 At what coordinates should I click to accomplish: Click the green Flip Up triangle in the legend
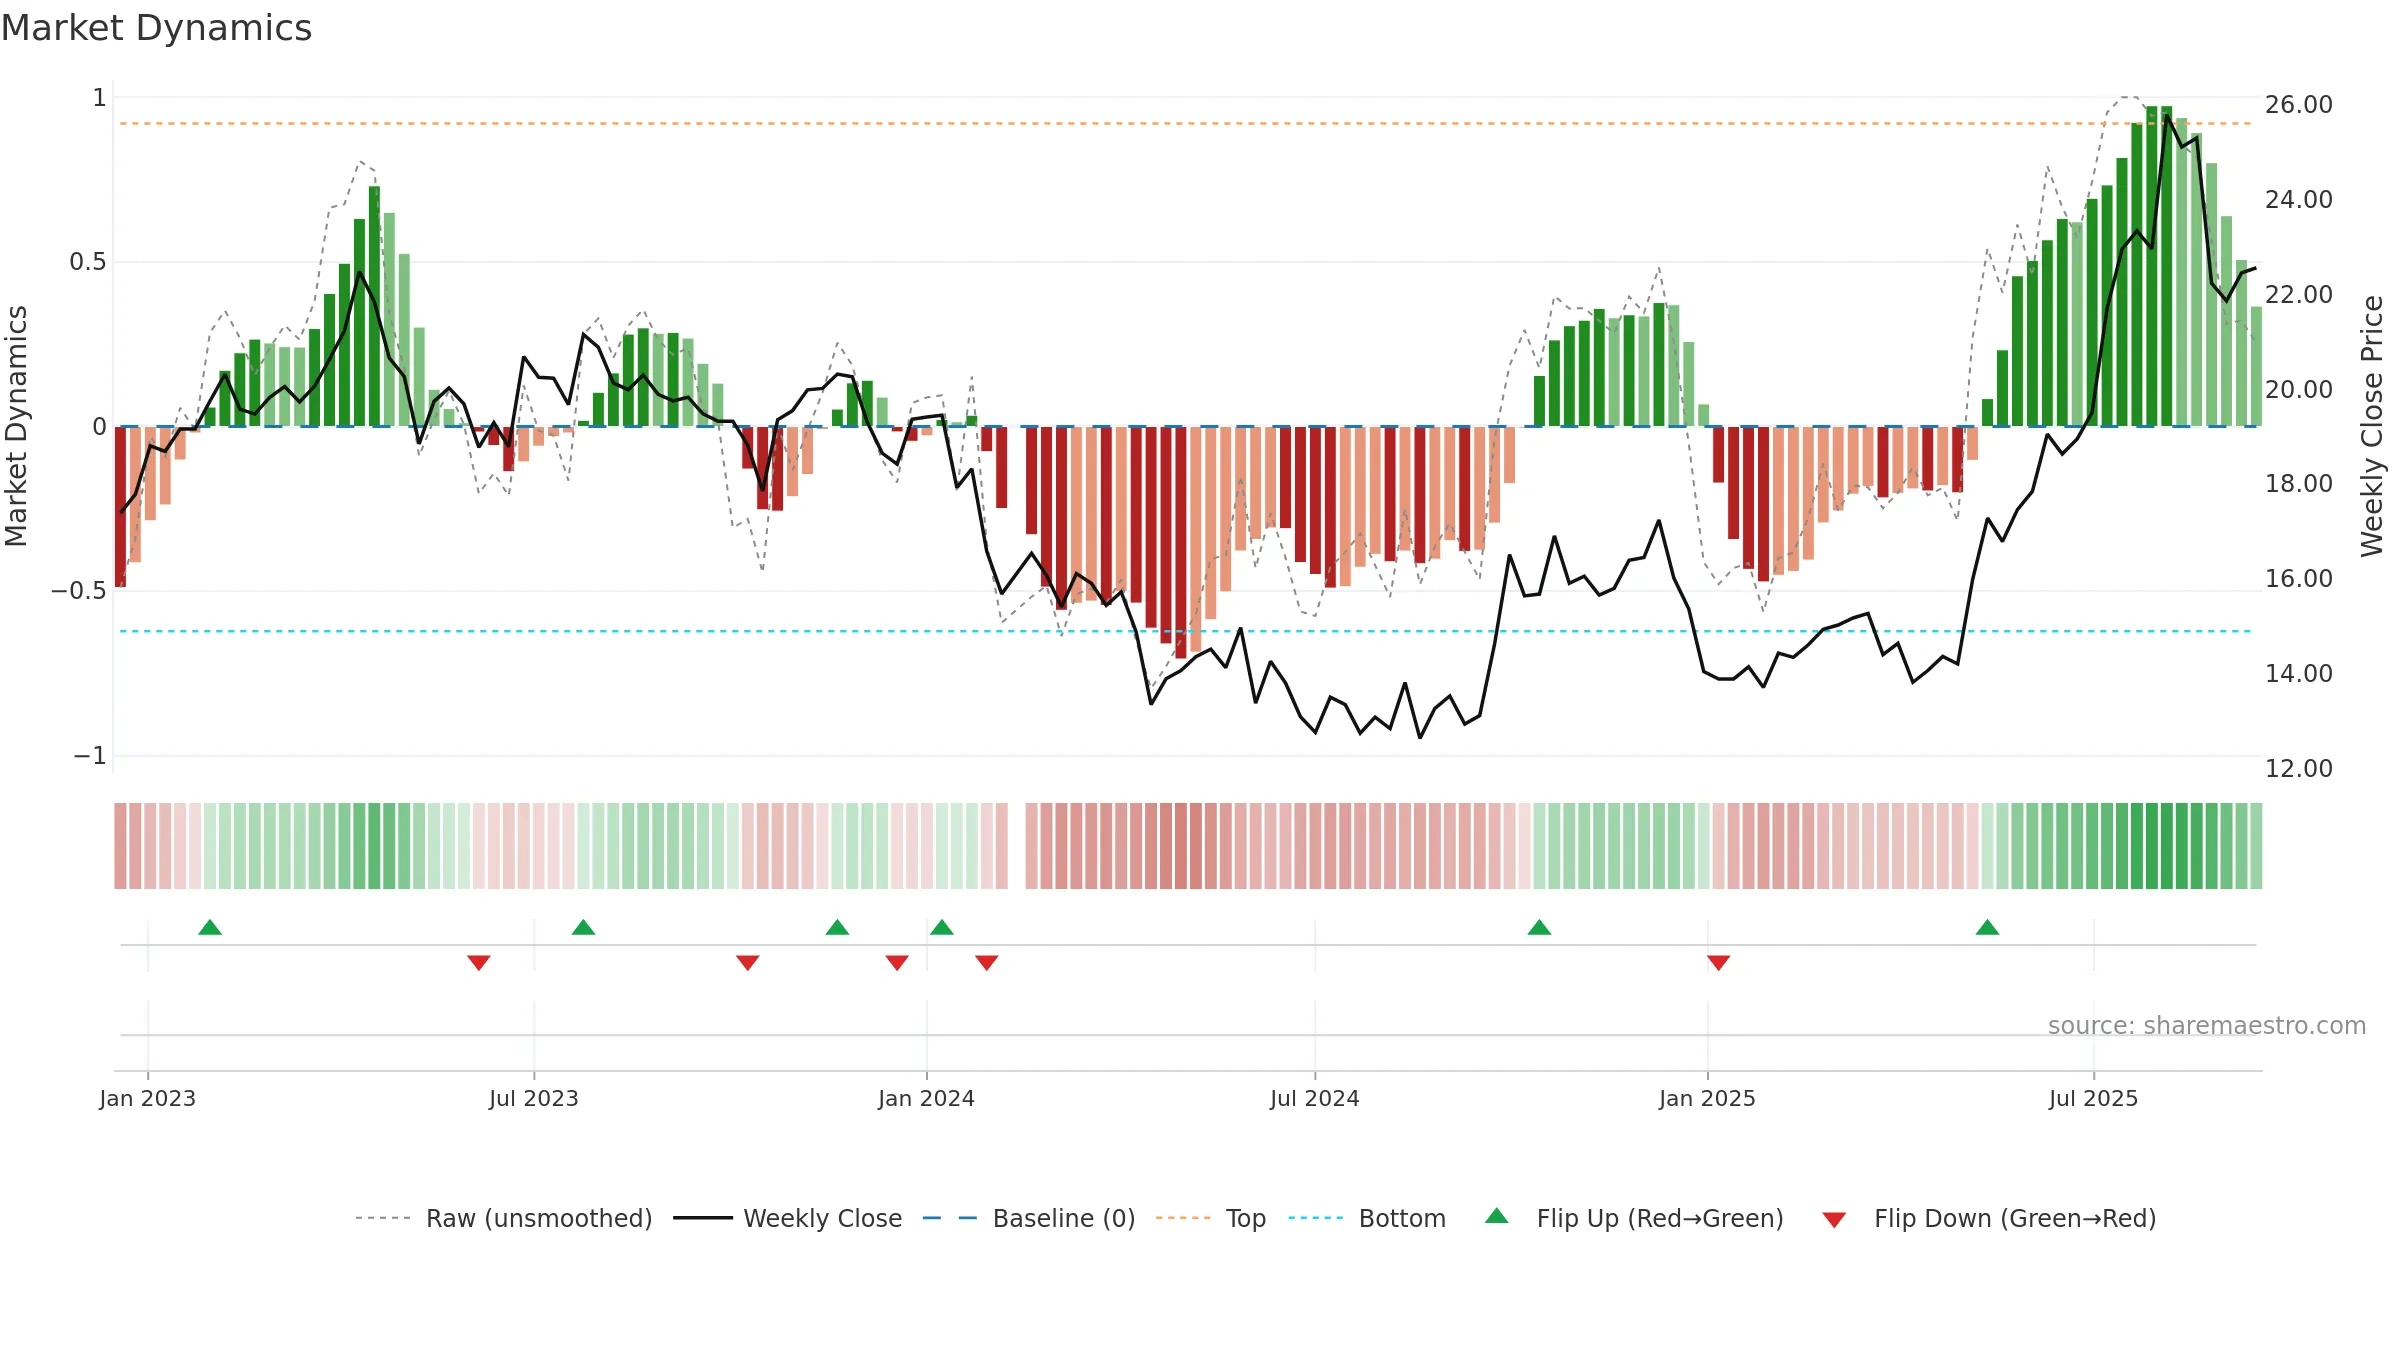(1496, 1216)
